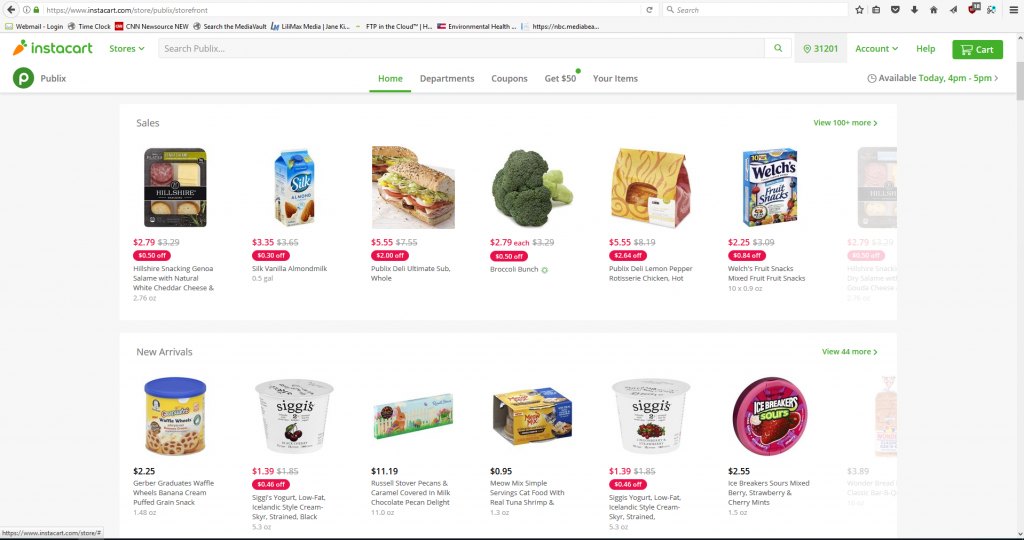Change the 31201 zip code location
The height and width of the screenshot is (540, 1024).
click(x=821, y=48)
